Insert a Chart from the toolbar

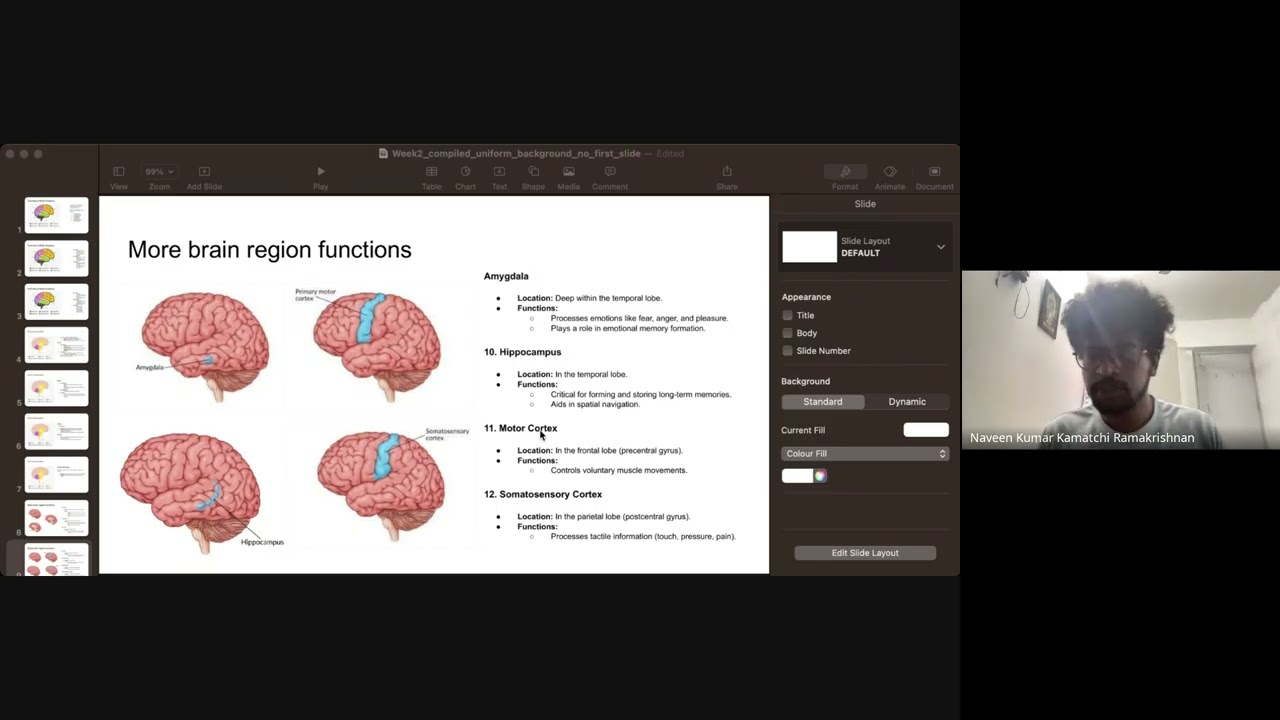coord(465,177)
